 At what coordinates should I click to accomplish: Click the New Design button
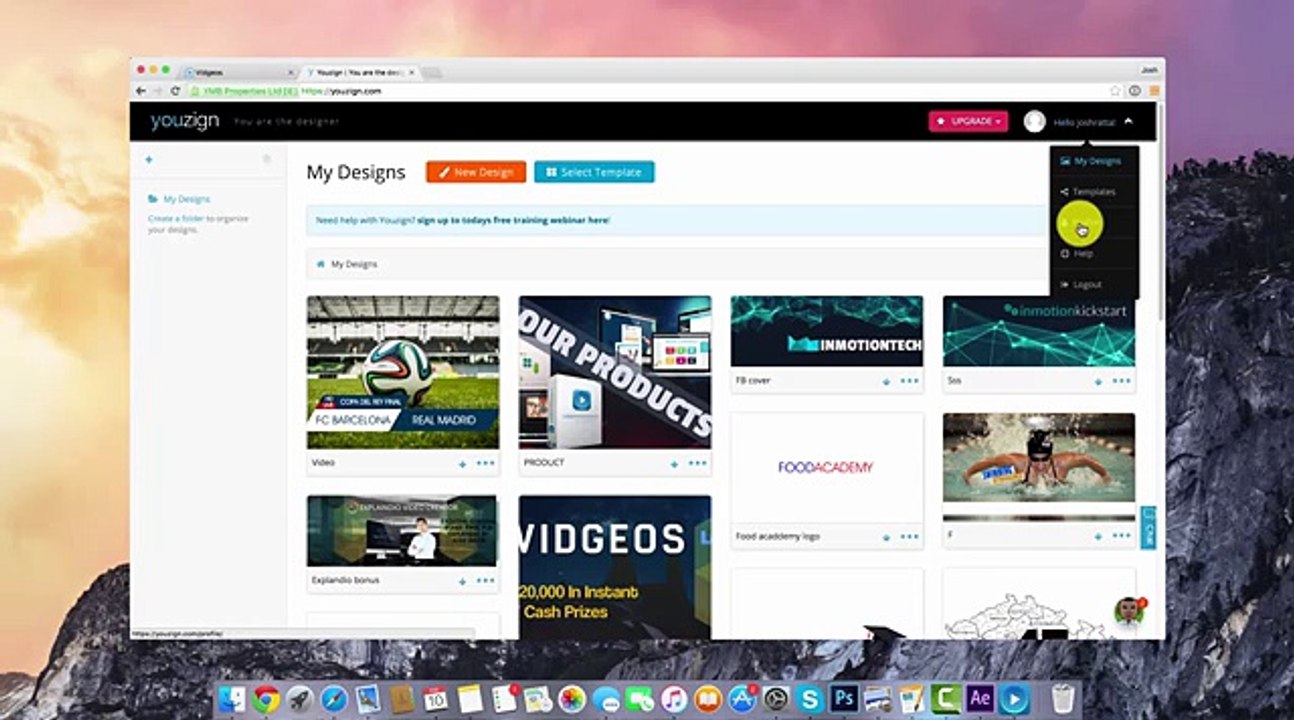pyautogui.click(x=476, y=172)
